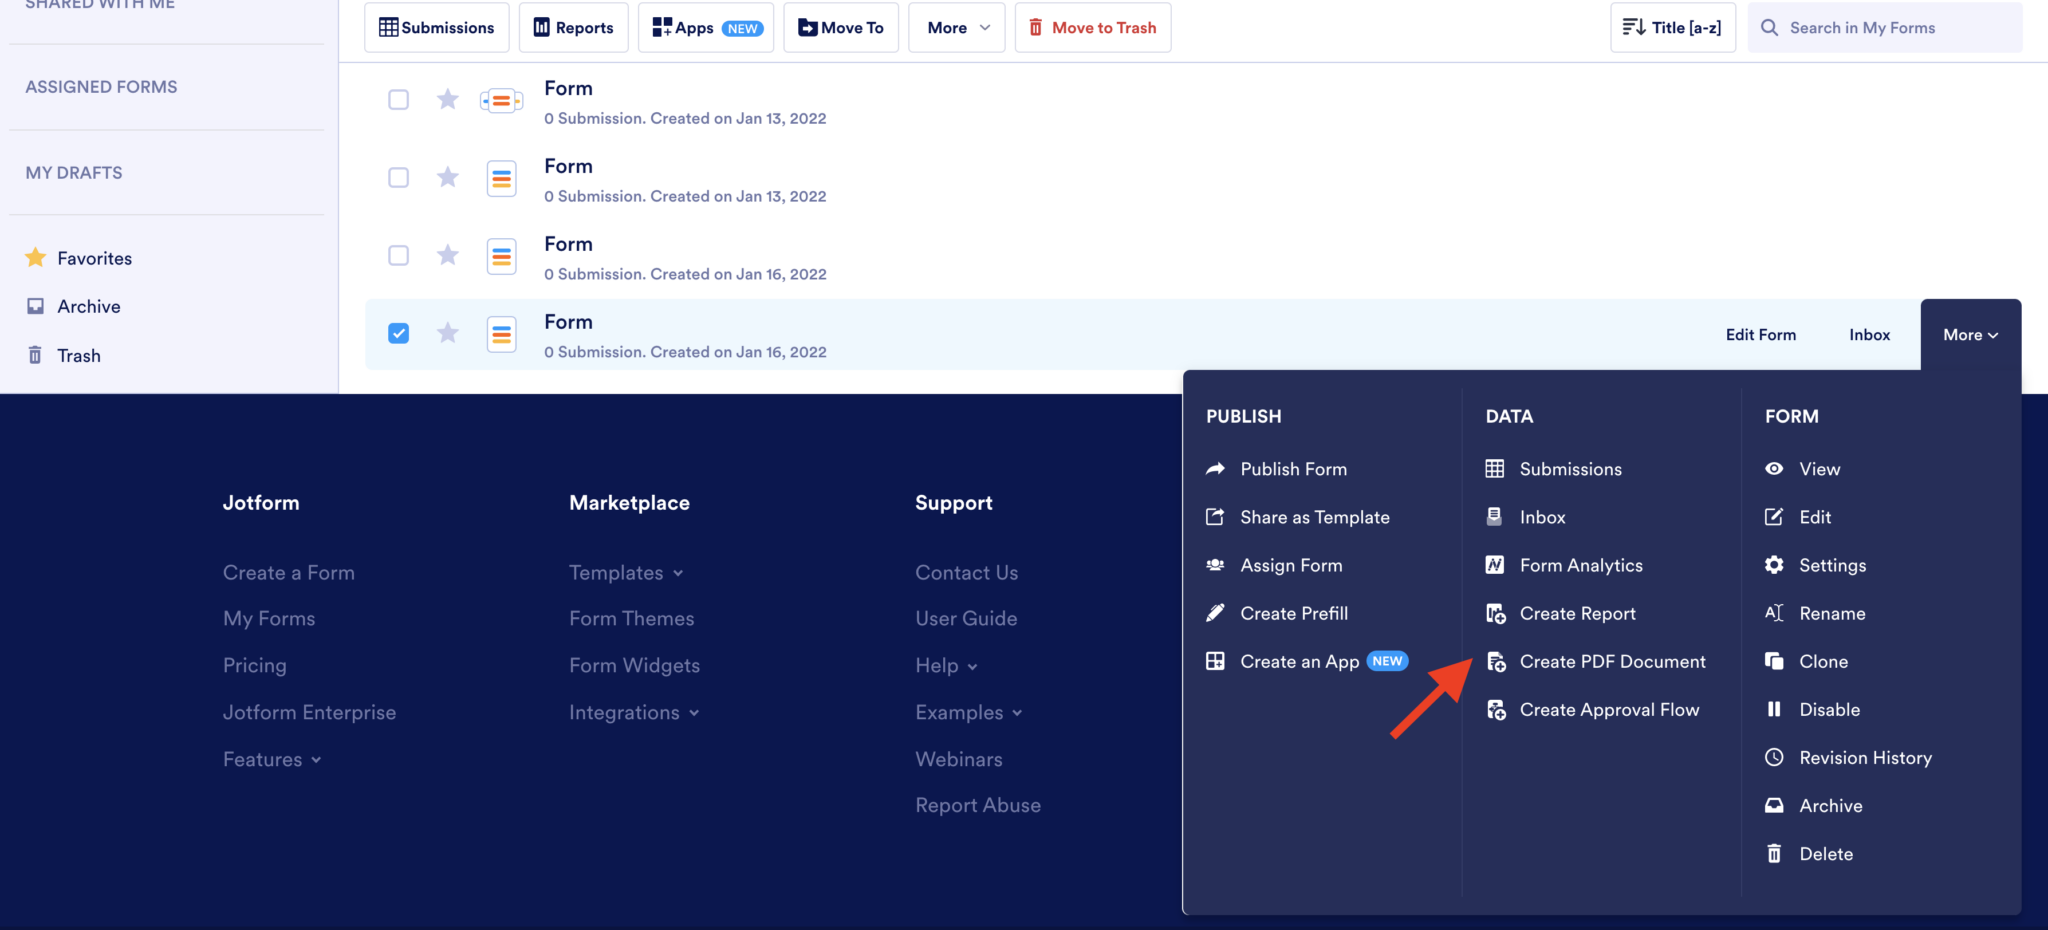Image resolution: width=2048 pixels, height=930 pixels.
Task: Click Create PDF Document option
Action: [x=1612, y=661]
